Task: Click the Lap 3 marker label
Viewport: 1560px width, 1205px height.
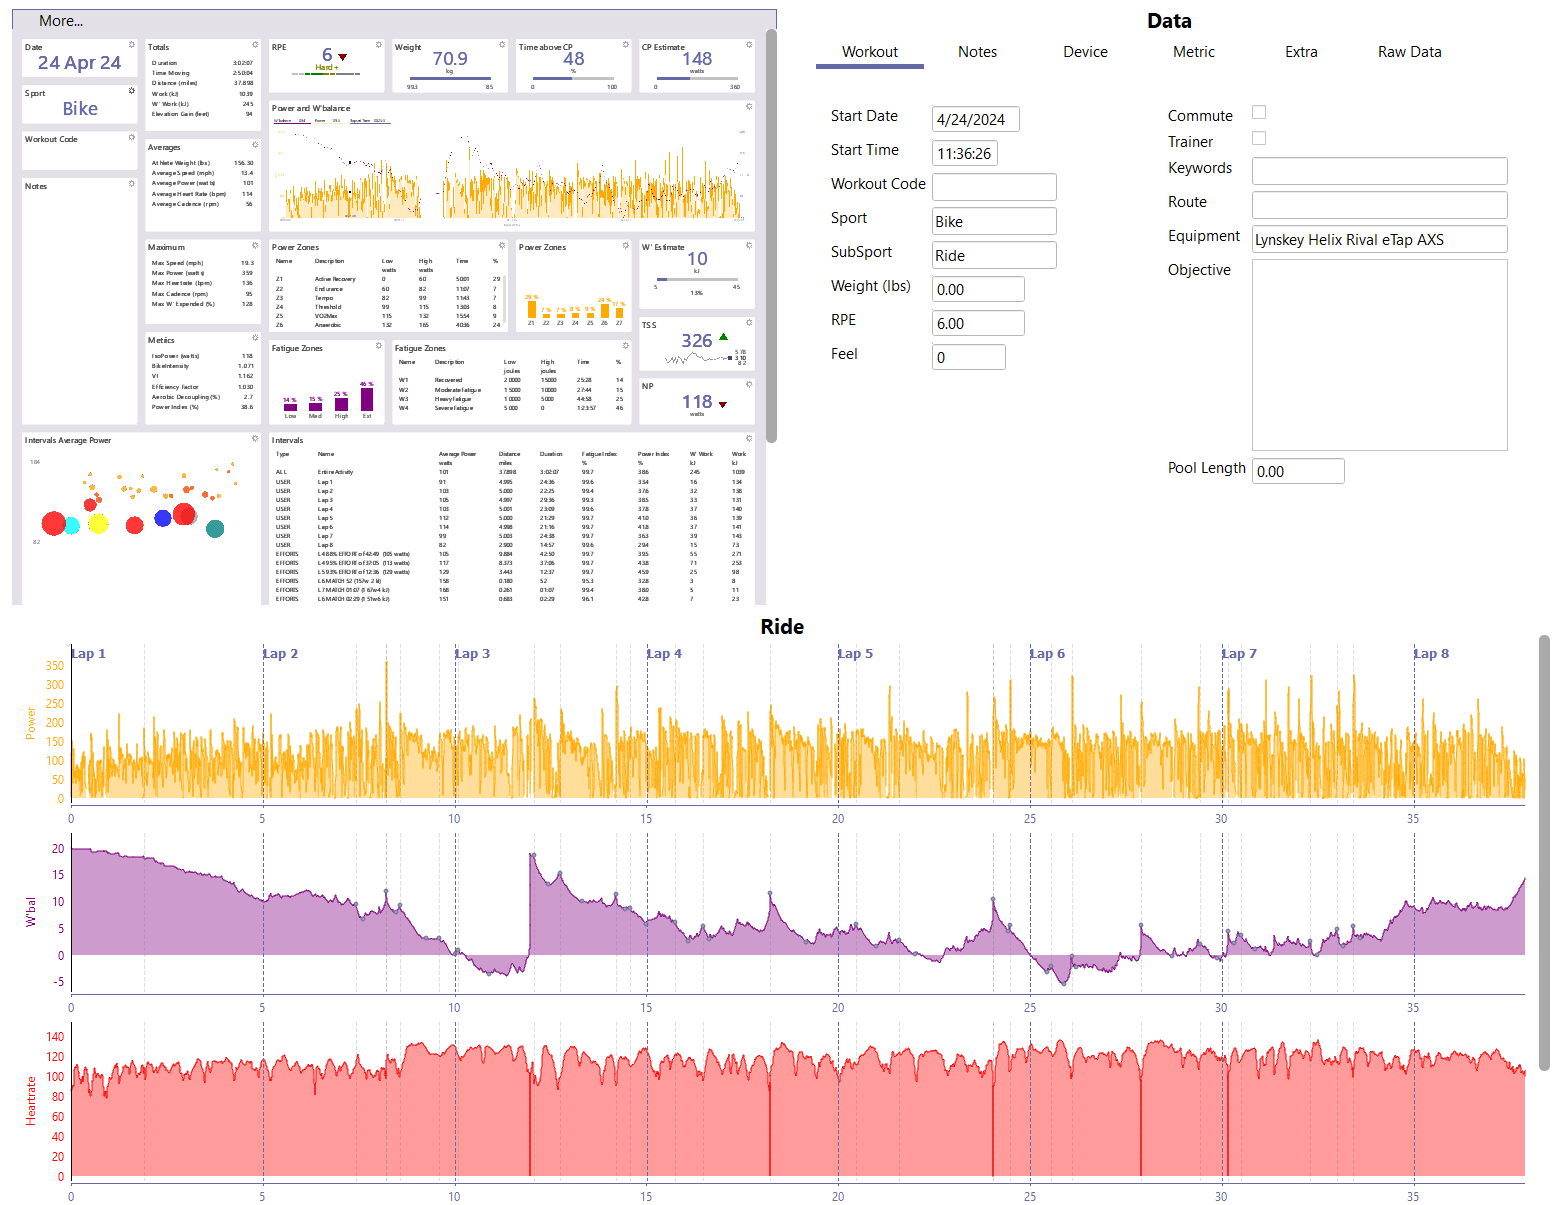Action: (x=472, y=653)
